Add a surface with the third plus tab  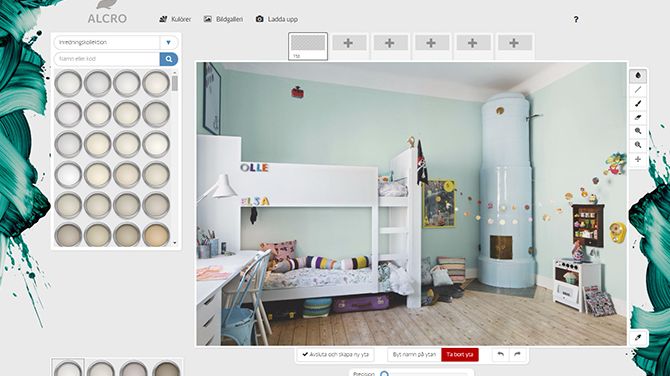coord(431,43)
